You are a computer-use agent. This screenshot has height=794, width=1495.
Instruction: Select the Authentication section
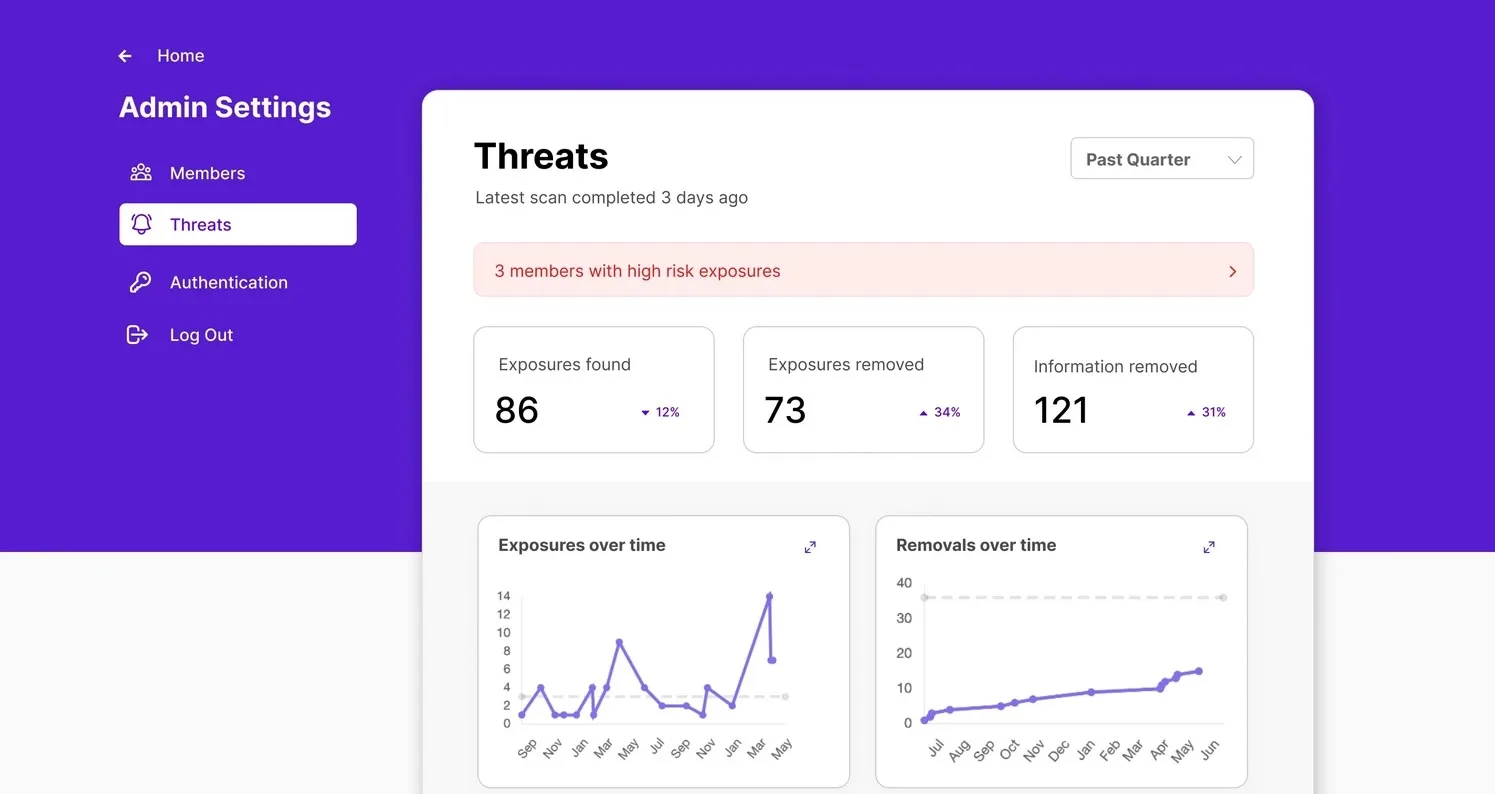pyautogui.click(x=228, y=282)
